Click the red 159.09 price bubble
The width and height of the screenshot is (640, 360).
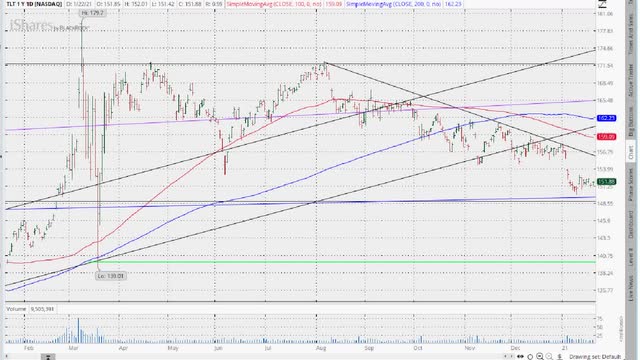point(606,137)
